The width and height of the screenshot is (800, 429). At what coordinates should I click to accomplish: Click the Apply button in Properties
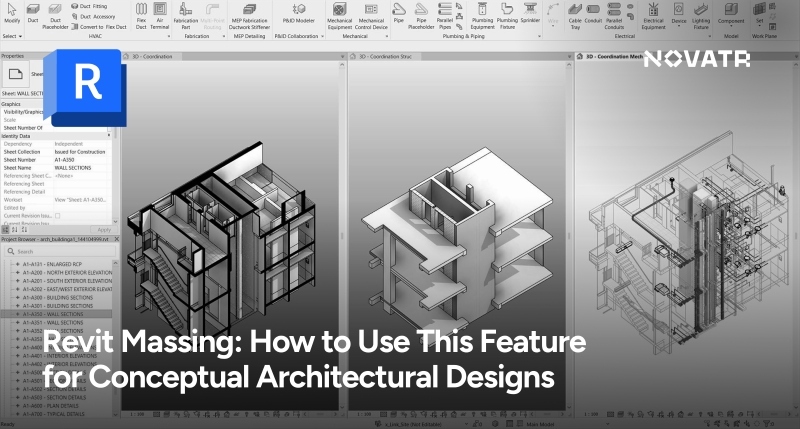[x=103, y=229]
